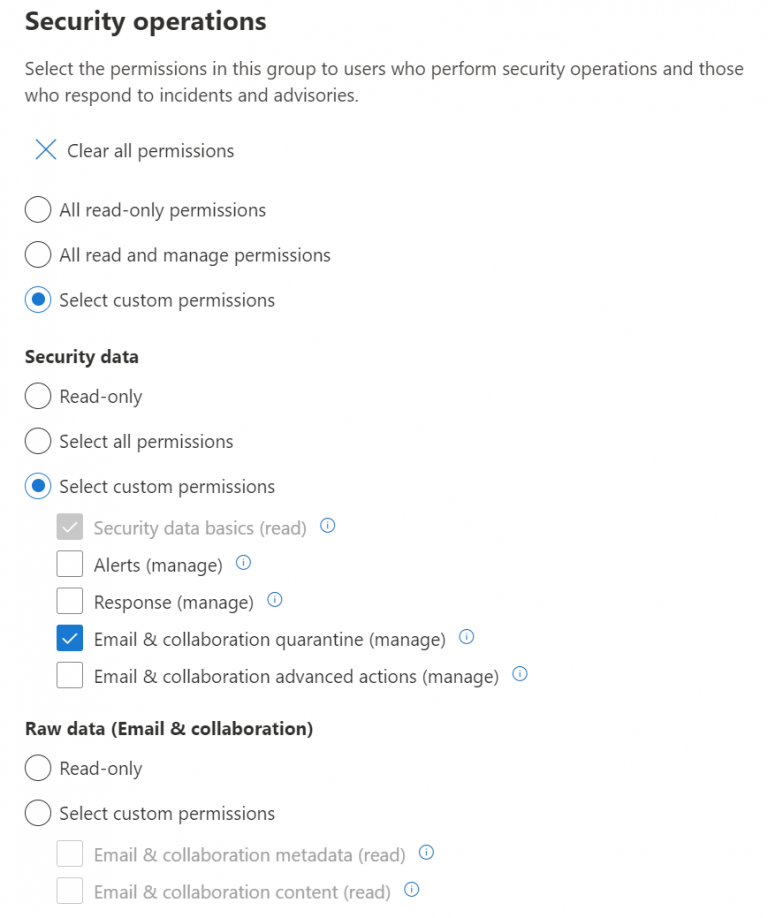Uncheck Email & collaboration quarantine (manage)
768x918 pixels.
(69, 637)
